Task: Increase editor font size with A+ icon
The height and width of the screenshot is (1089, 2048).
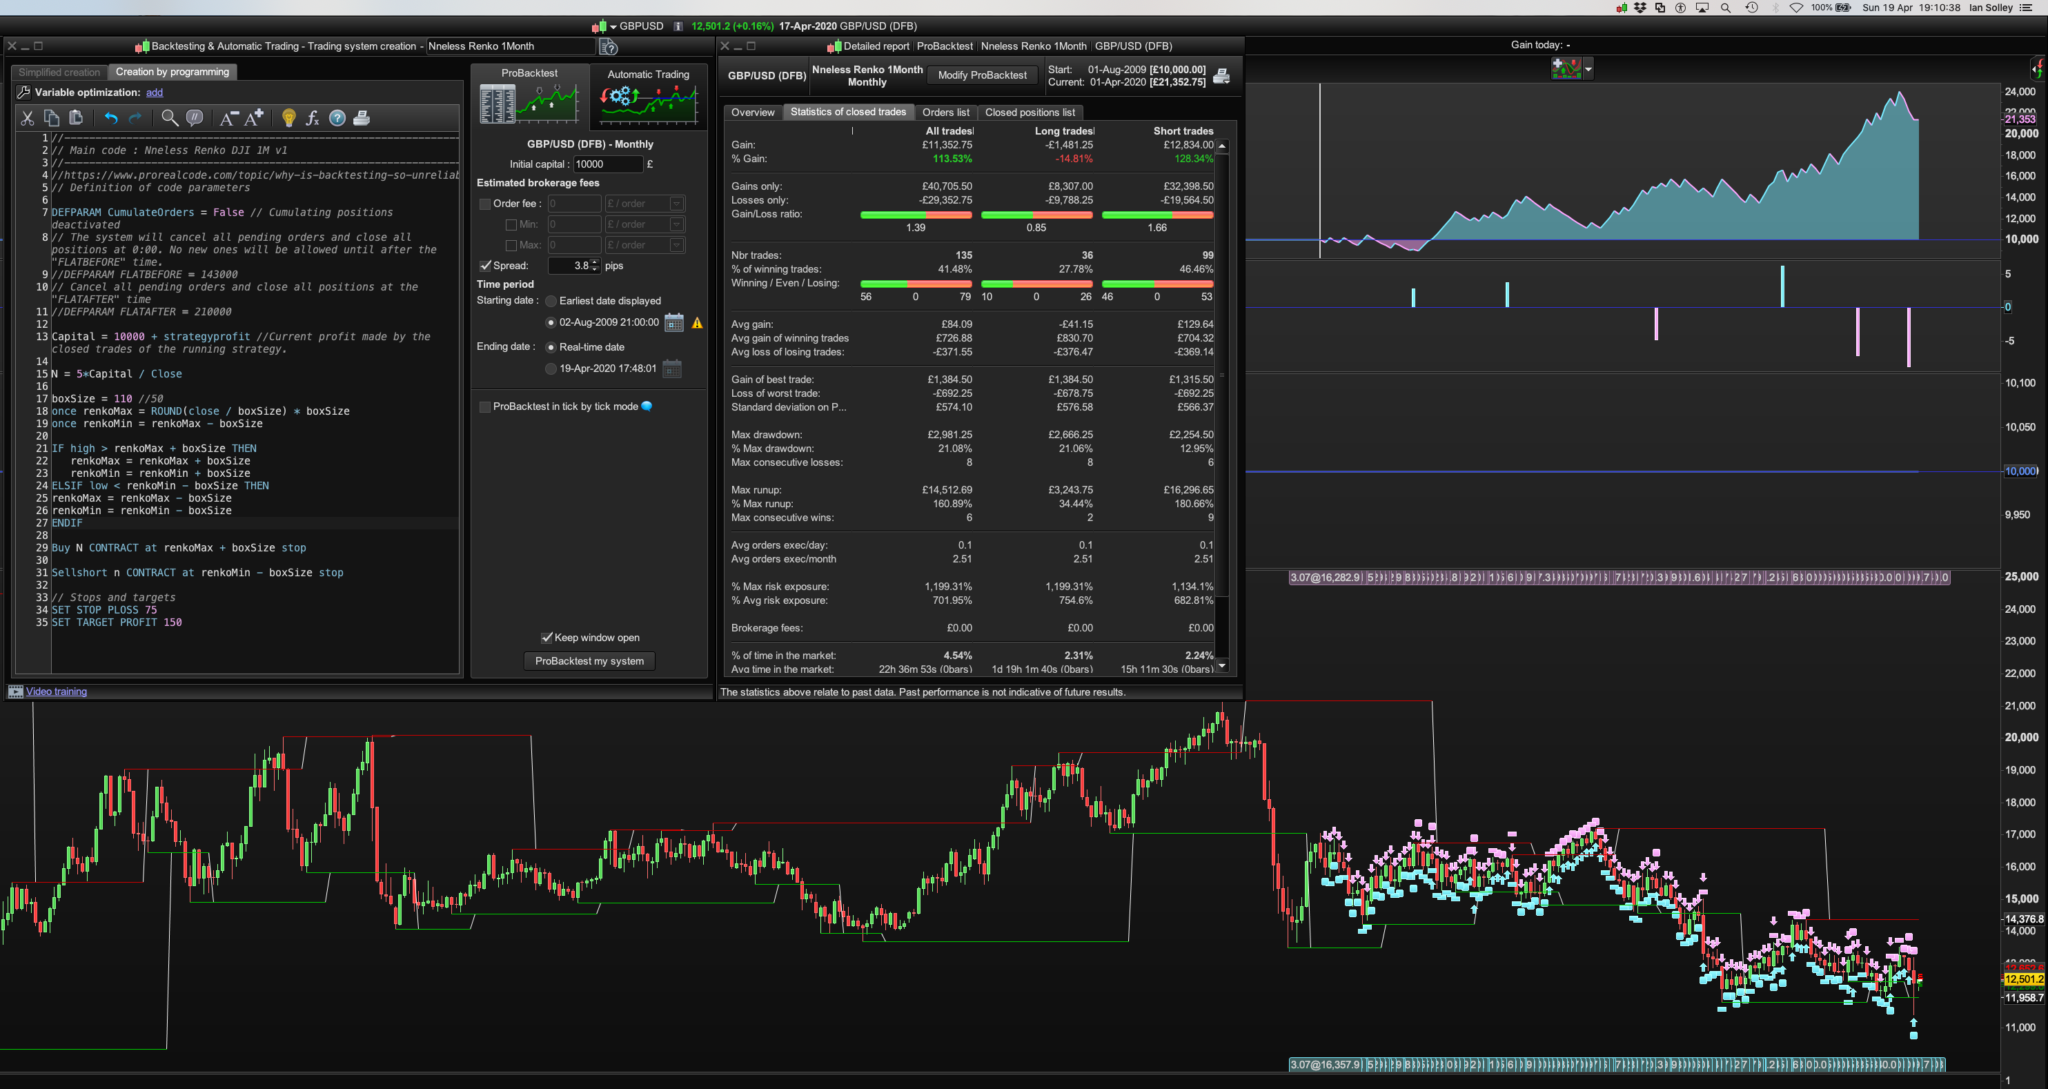Action: [x=255, y=118]
